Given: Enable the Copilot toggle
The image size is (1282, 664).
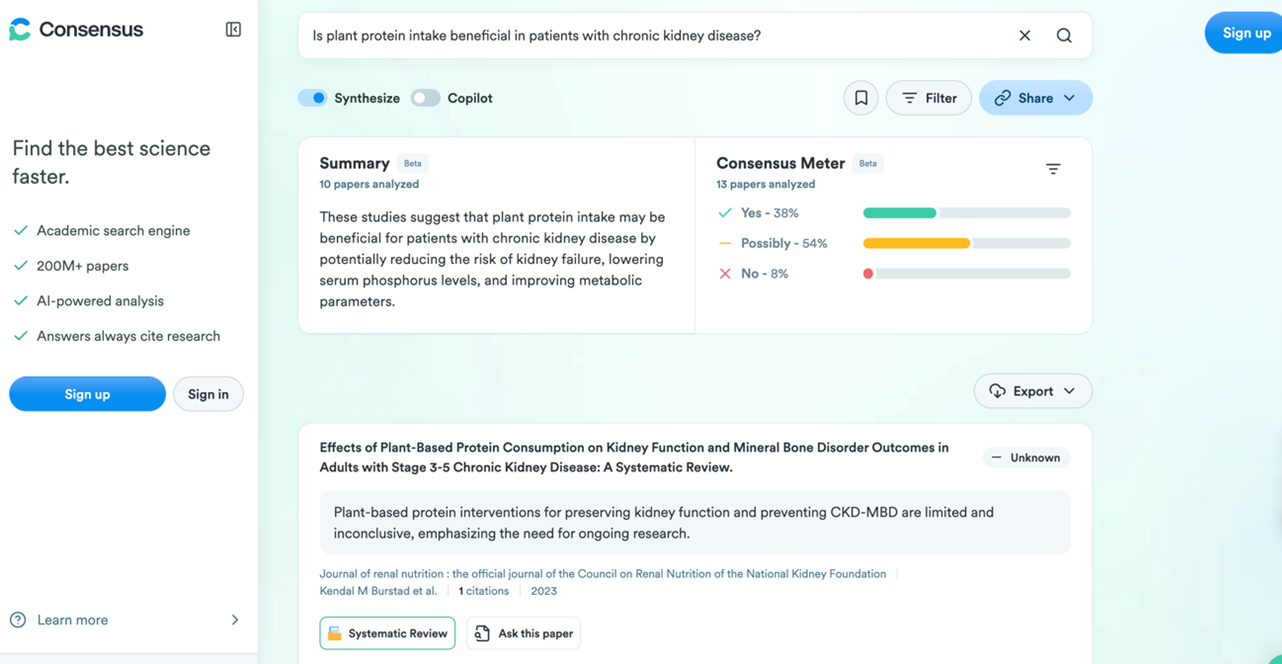Looking at the screenshot, I should [425, 98].
